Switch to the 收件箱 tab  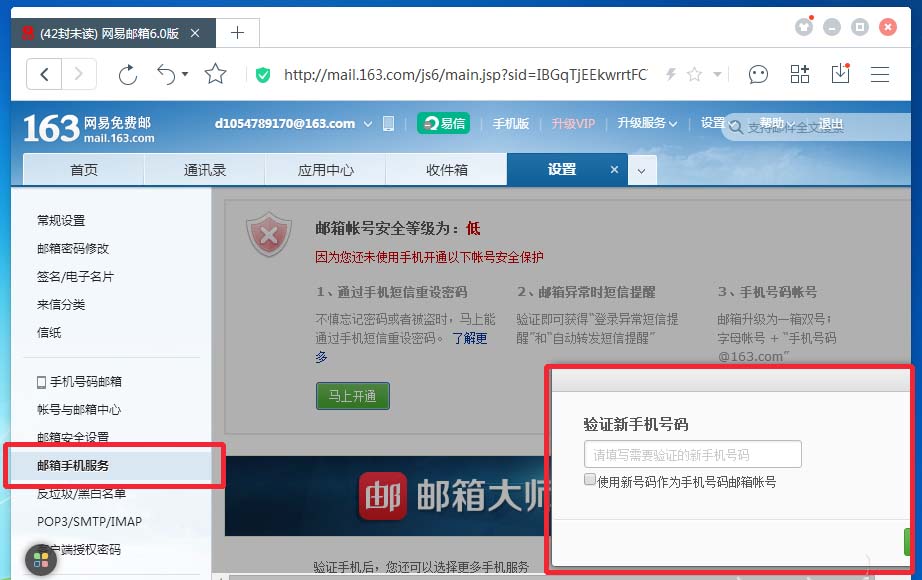(446, 169)
